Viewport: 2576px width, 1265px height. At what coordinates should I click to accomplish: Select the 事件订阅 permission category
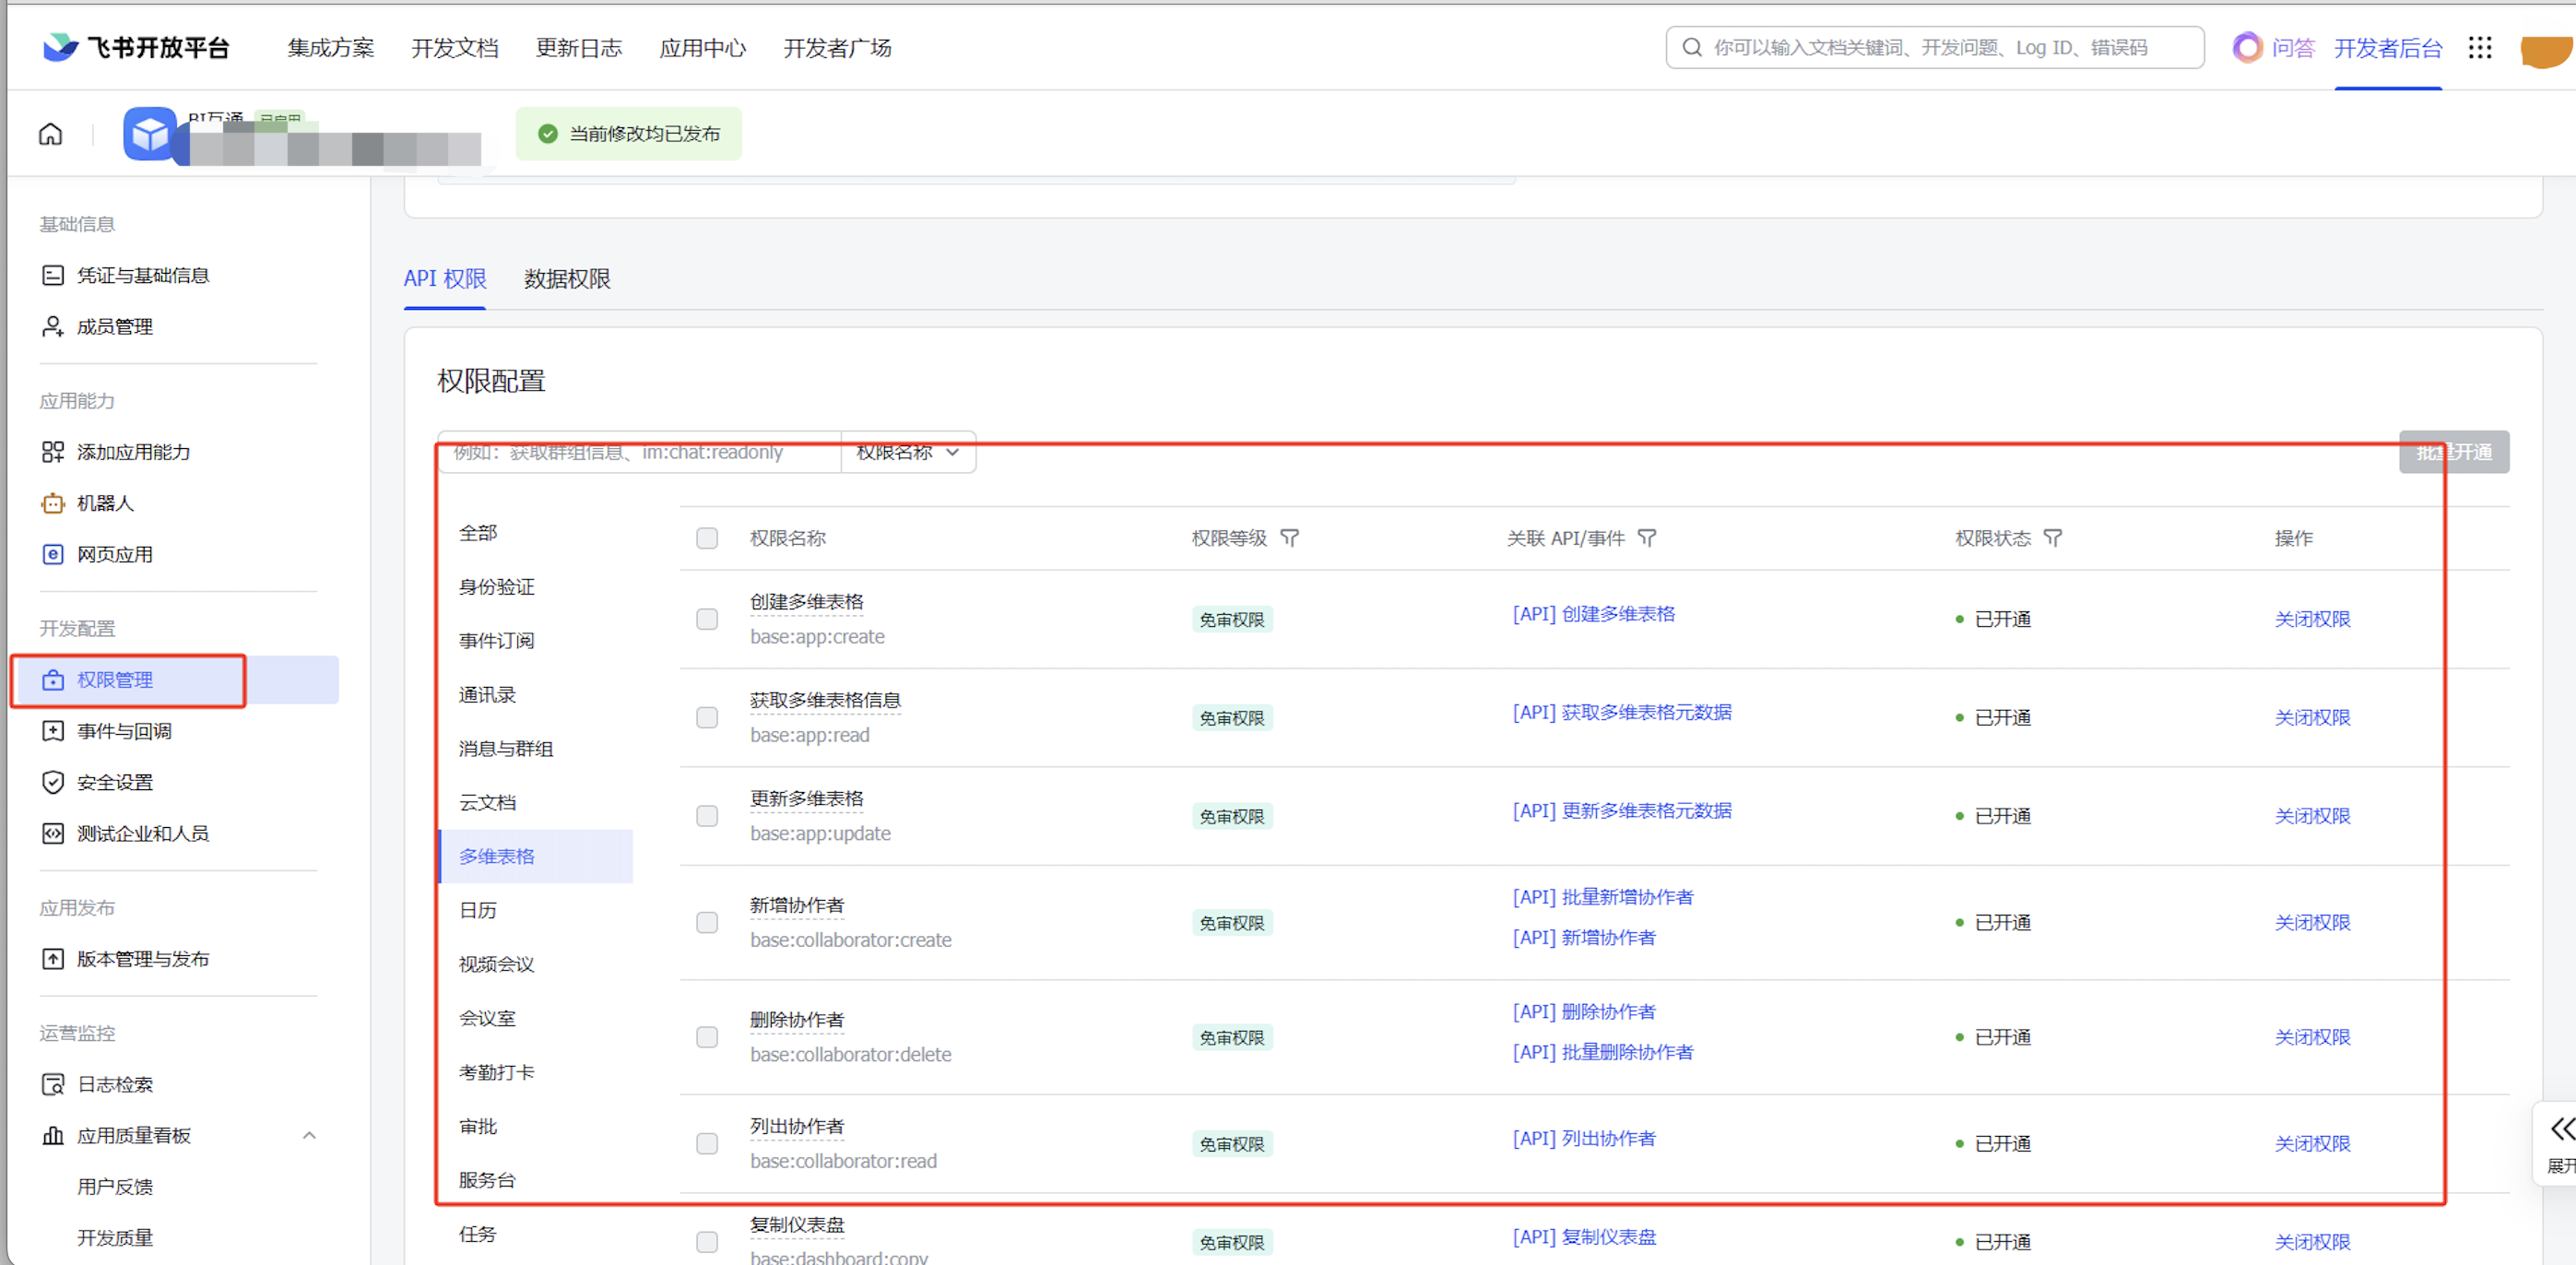click(497, 641)
